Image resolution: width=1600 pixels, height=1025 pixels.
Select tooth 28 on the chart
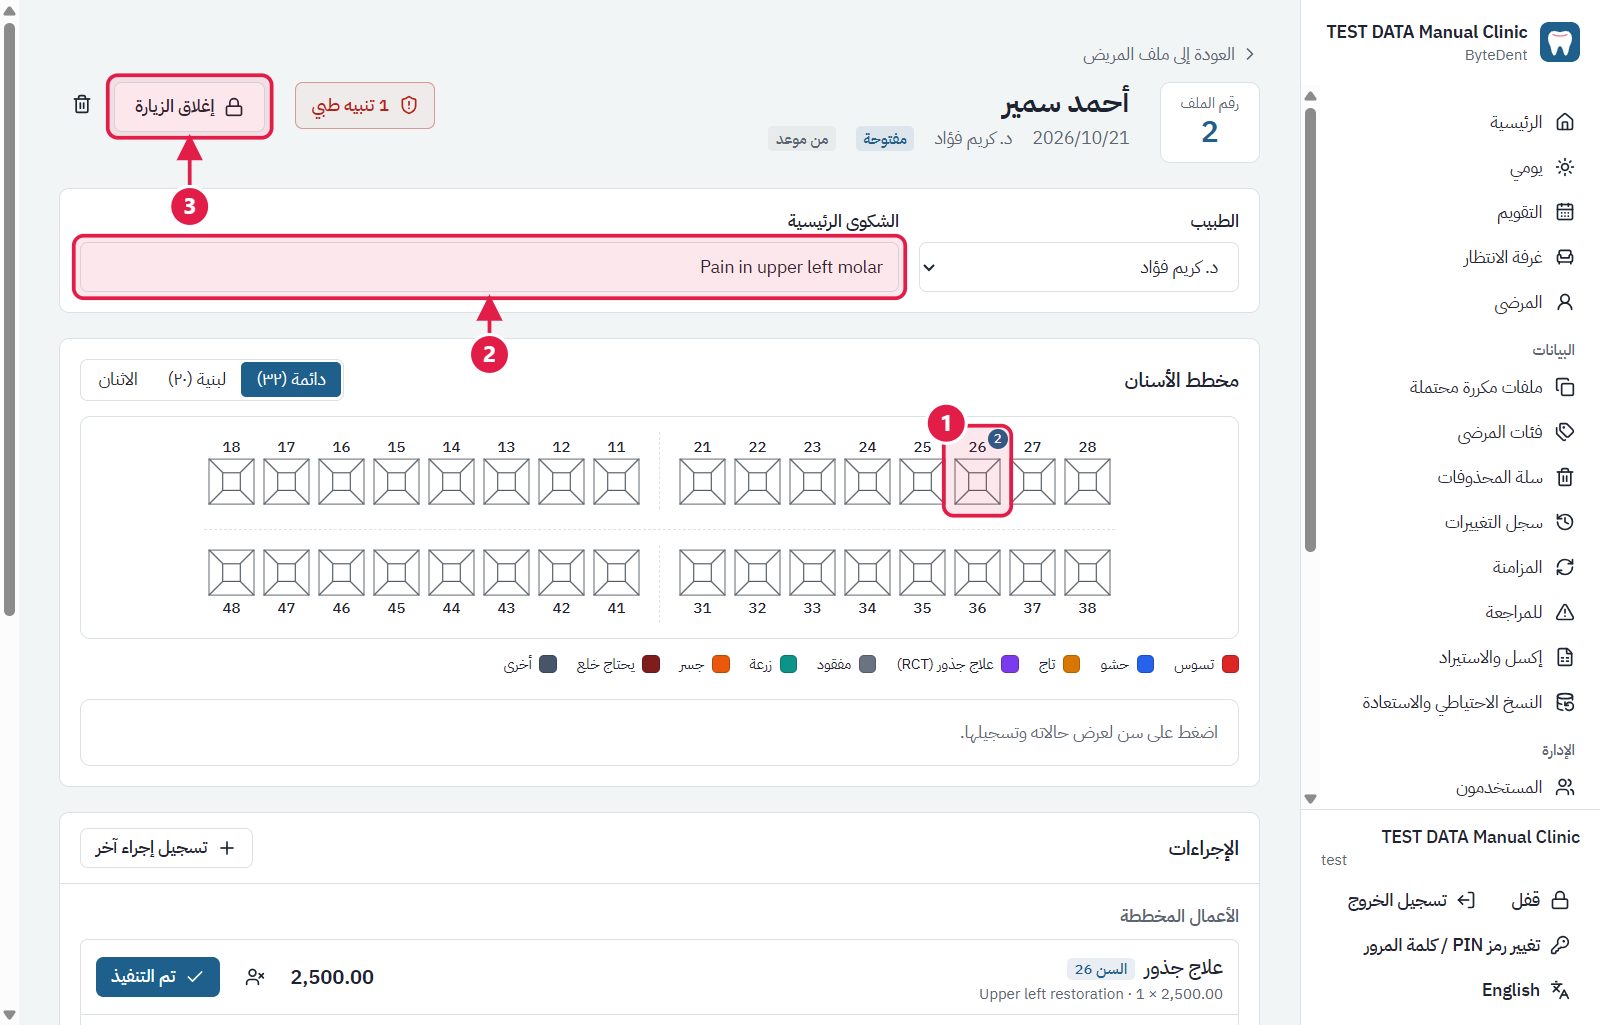pyautogui.click(x=1087, y=482)
